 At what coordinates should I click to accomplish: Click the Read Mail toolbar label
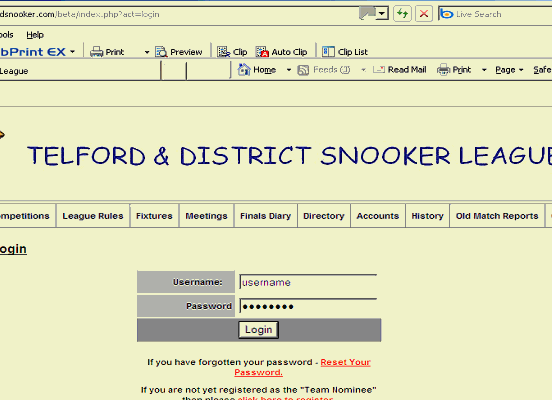(x=407, y=70)
